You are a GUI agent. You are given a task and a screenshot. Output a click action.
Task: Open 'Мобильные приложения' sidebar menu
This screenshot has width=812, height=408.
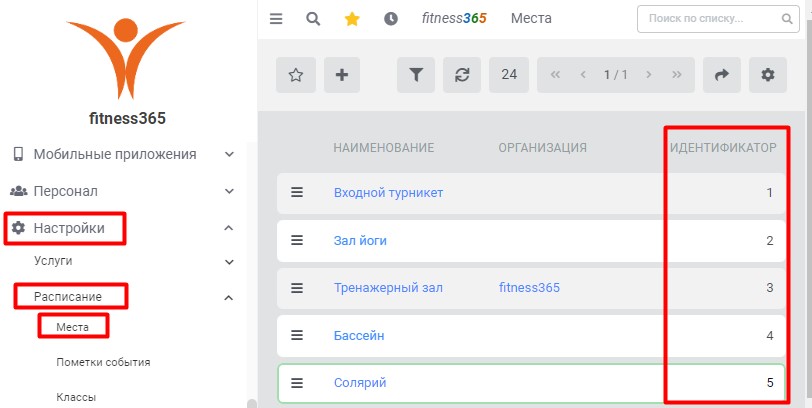point(115,154)
